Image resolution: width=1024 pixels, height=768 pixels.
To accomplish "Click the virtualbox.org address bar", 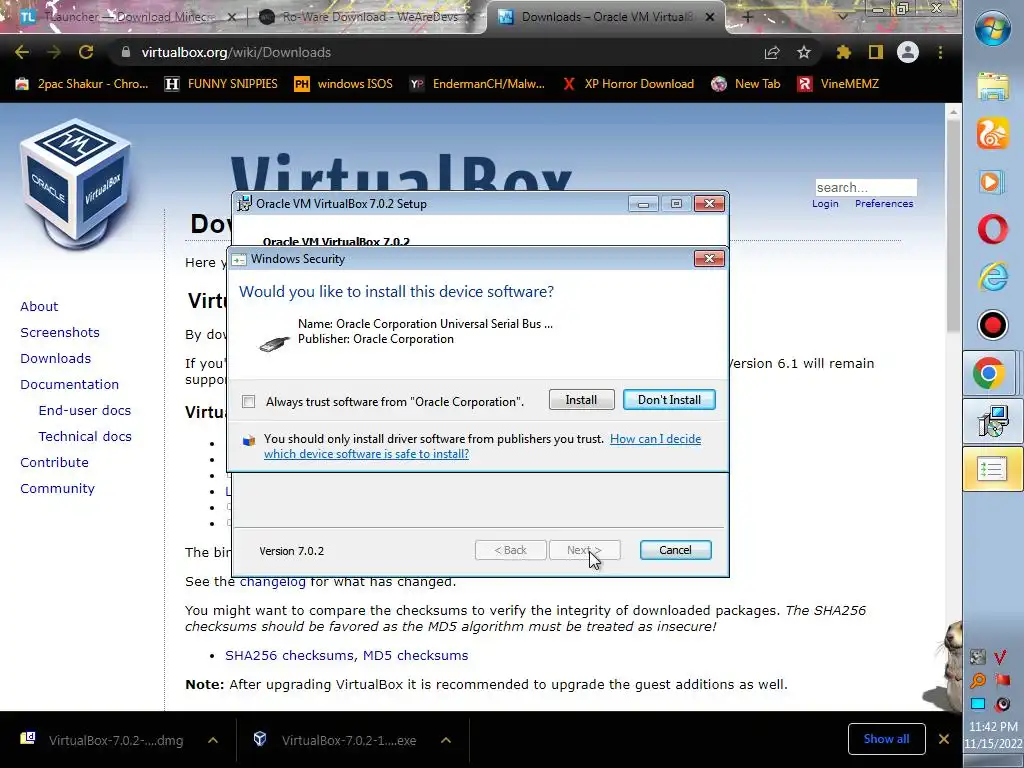I will [431, 52].
